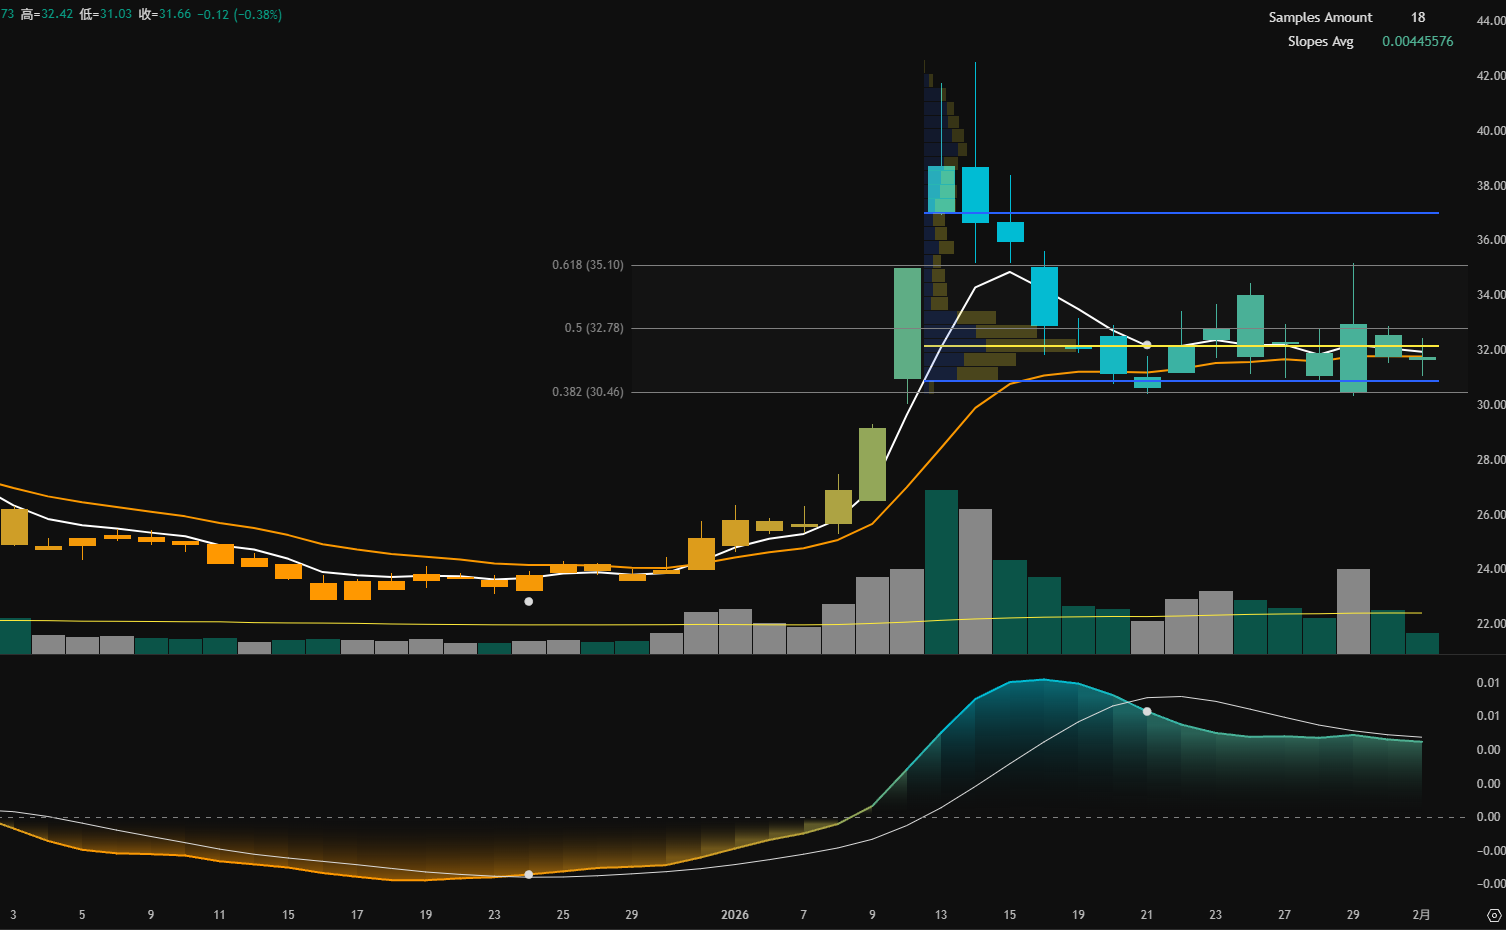
Task: Select the upper blue horizontal line near 37
Action: [x=1182, y=213]
